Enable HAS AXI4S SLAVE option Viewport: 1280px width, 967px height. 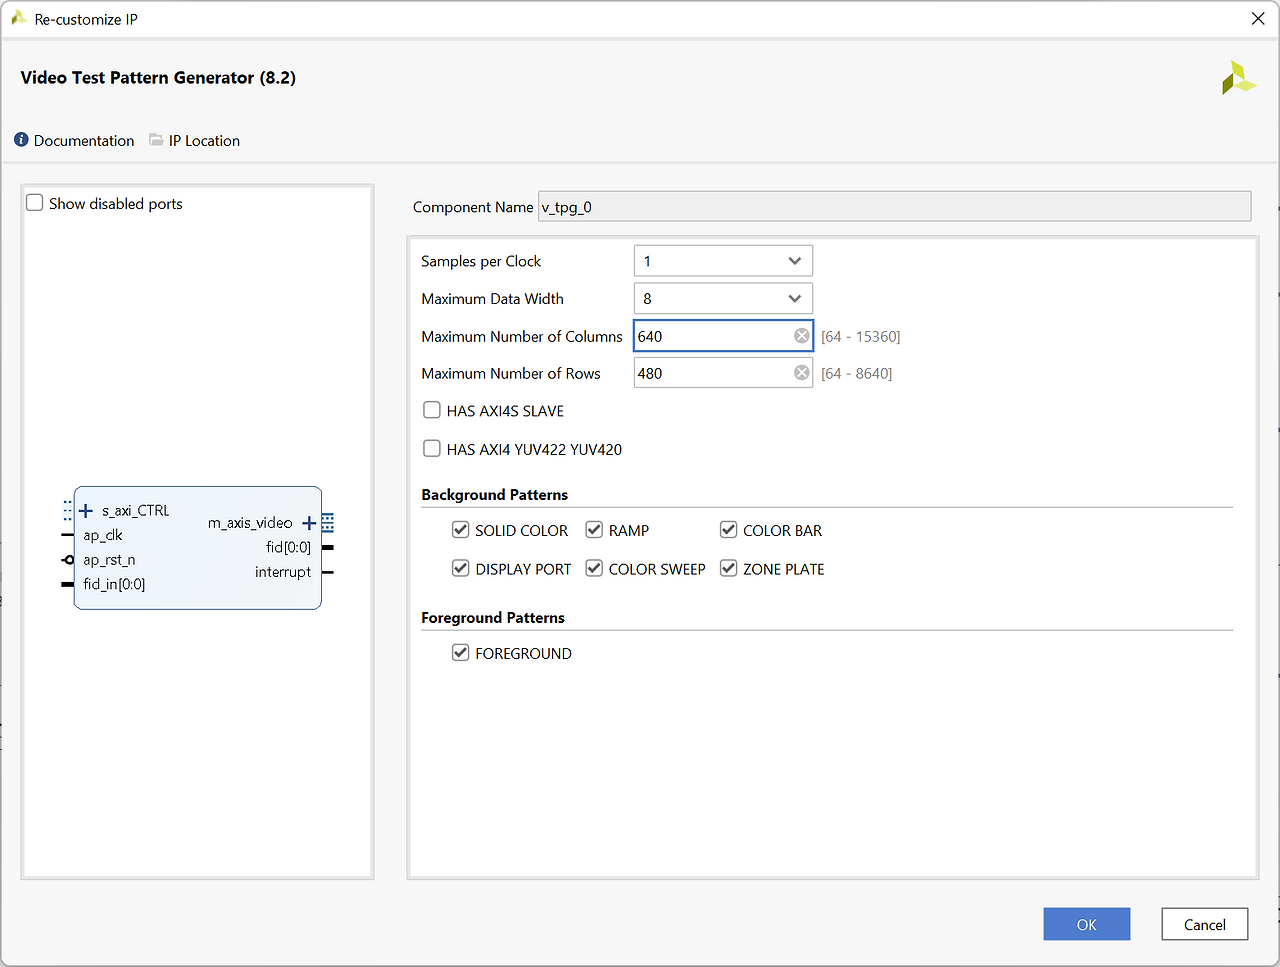[x=432, y=410]
